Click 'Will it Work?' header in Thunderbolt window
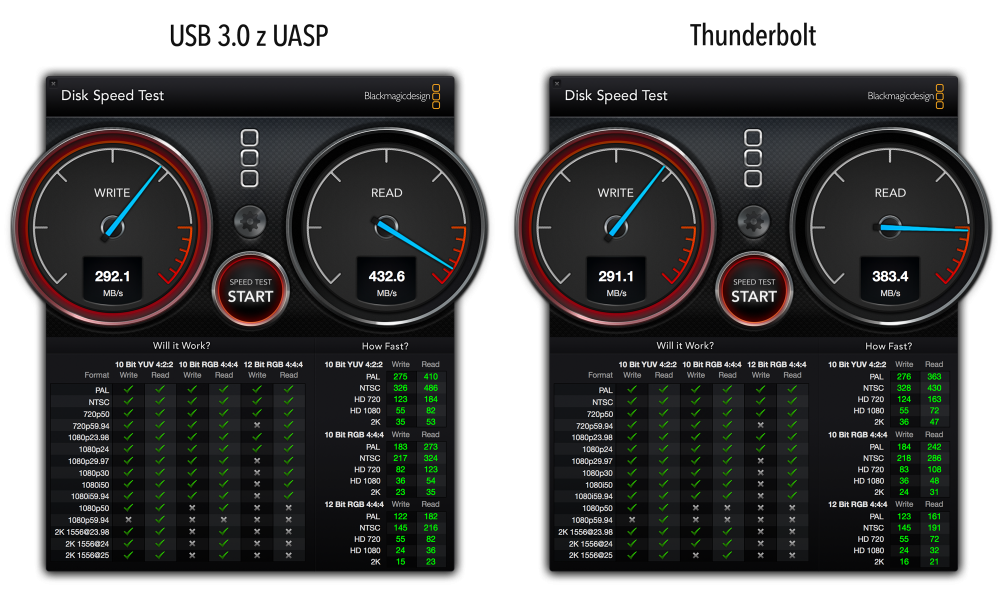Image resolution: width=1000 pixels, height=595 pixels. 685,346
